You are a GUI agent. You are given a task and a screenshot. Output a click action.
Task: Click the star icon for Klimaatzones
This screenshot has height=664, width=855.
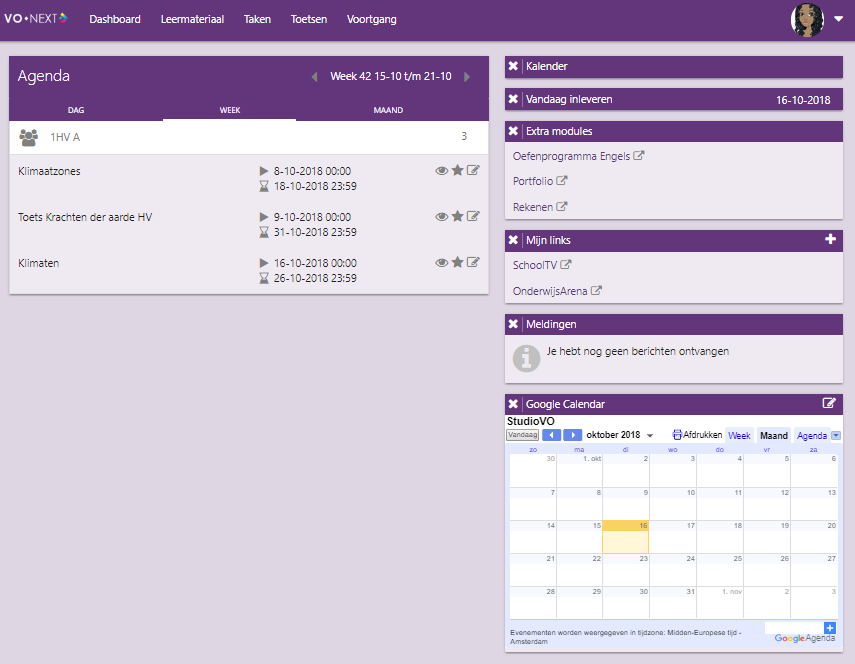click(457, 170)
